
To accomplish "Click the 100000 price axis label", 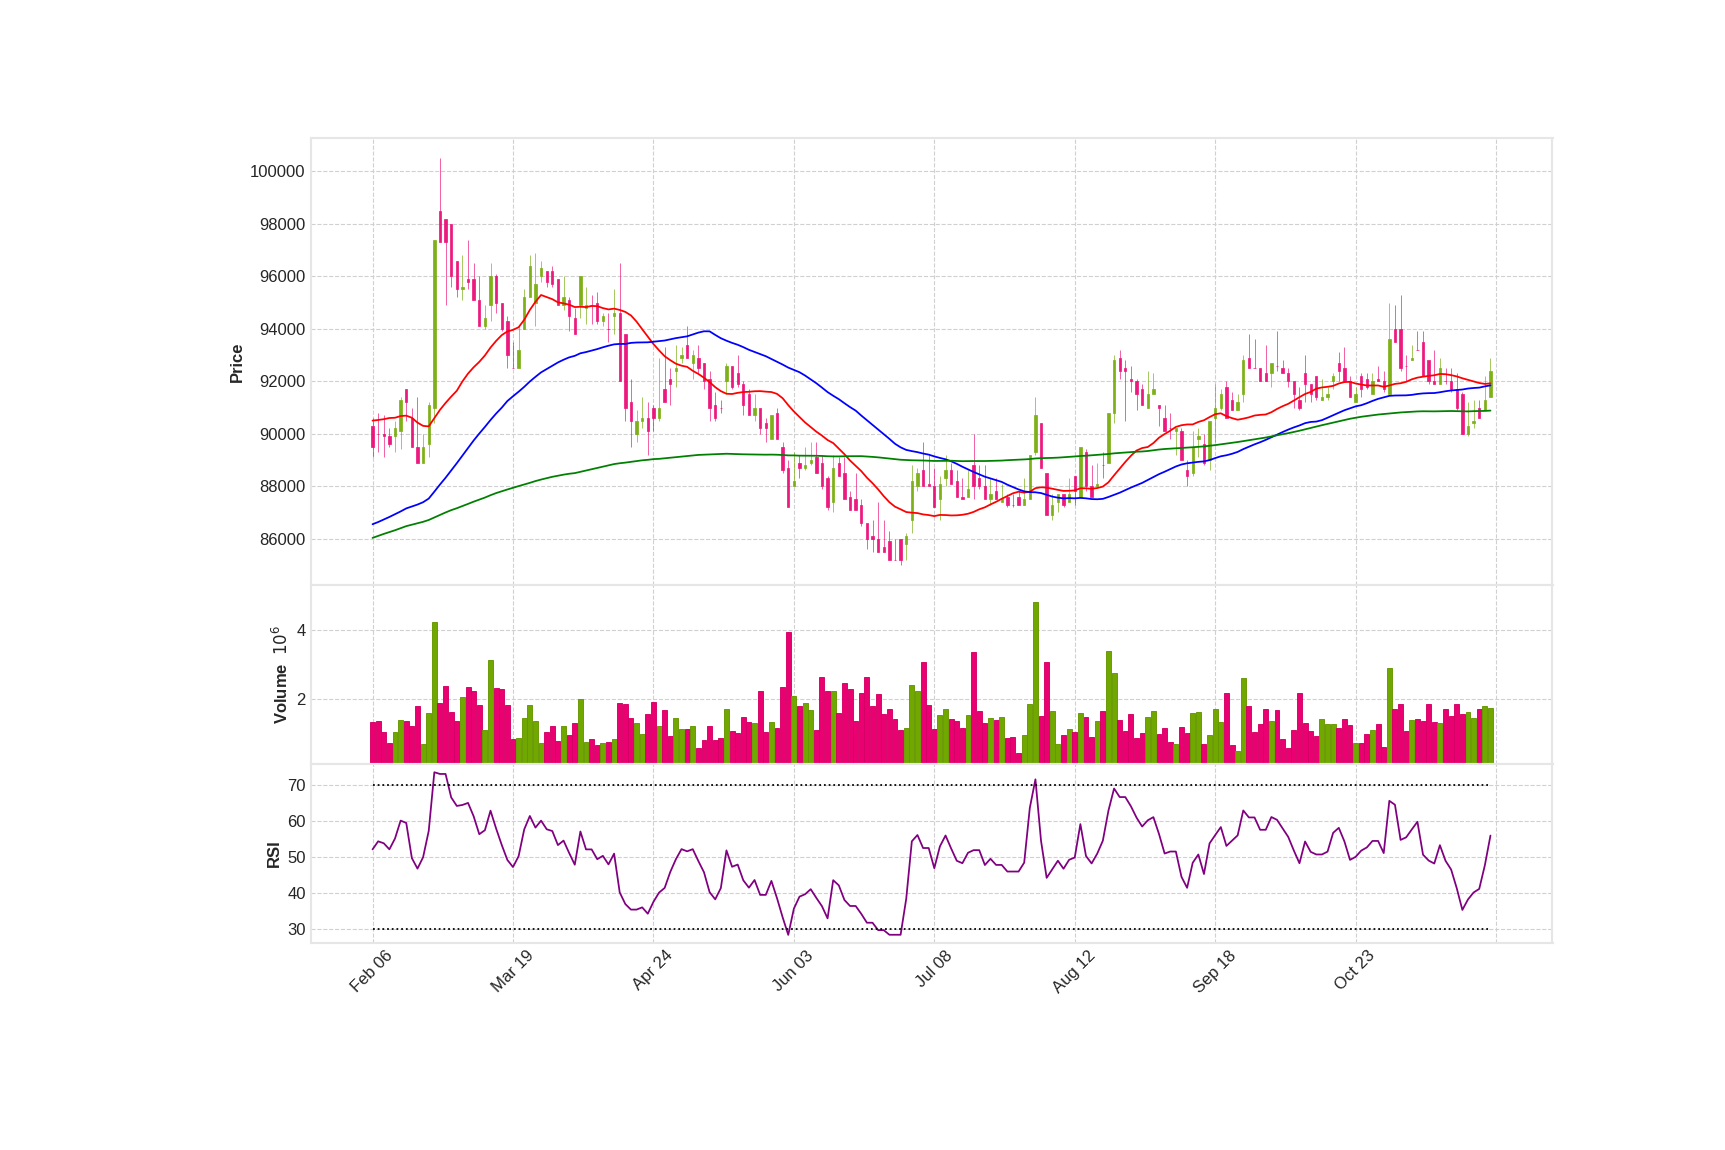I will click(277, 172).
